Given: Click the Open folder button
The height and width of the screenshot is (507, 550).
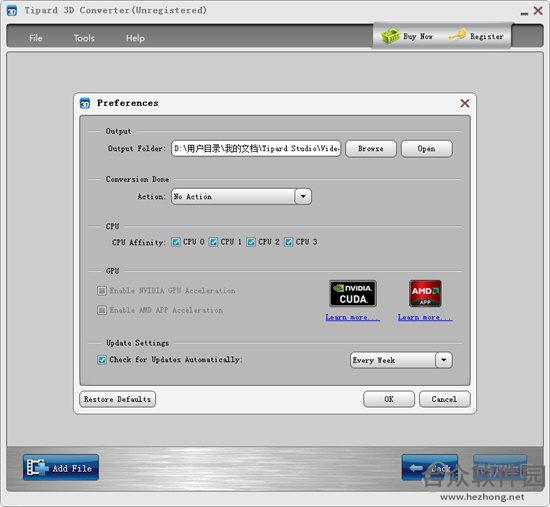Looking at the screenshot, I should (x=427, y=149).
